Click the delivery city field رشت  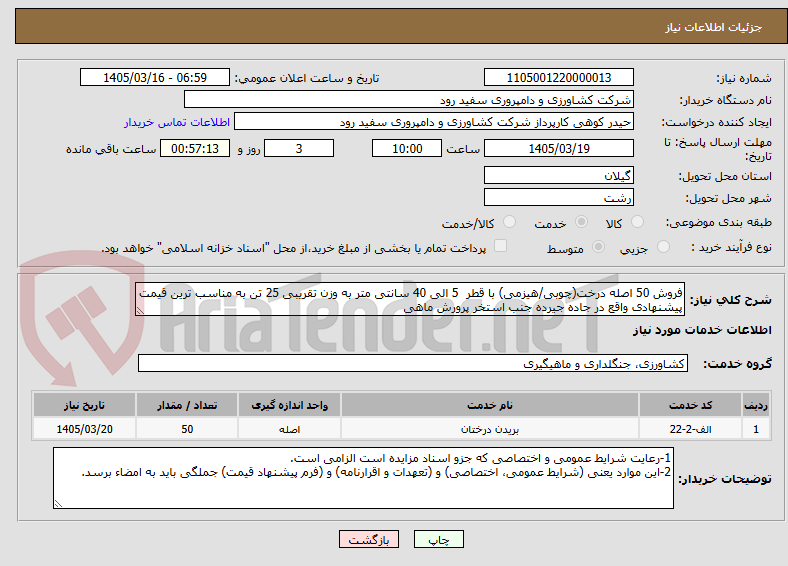pos(559,197)
